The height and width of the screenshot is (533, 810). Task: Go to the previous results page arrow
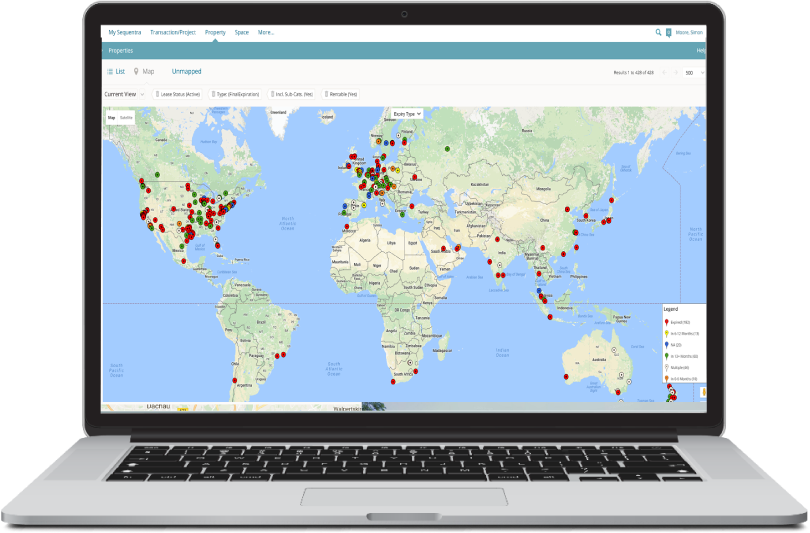click(664, 73)
